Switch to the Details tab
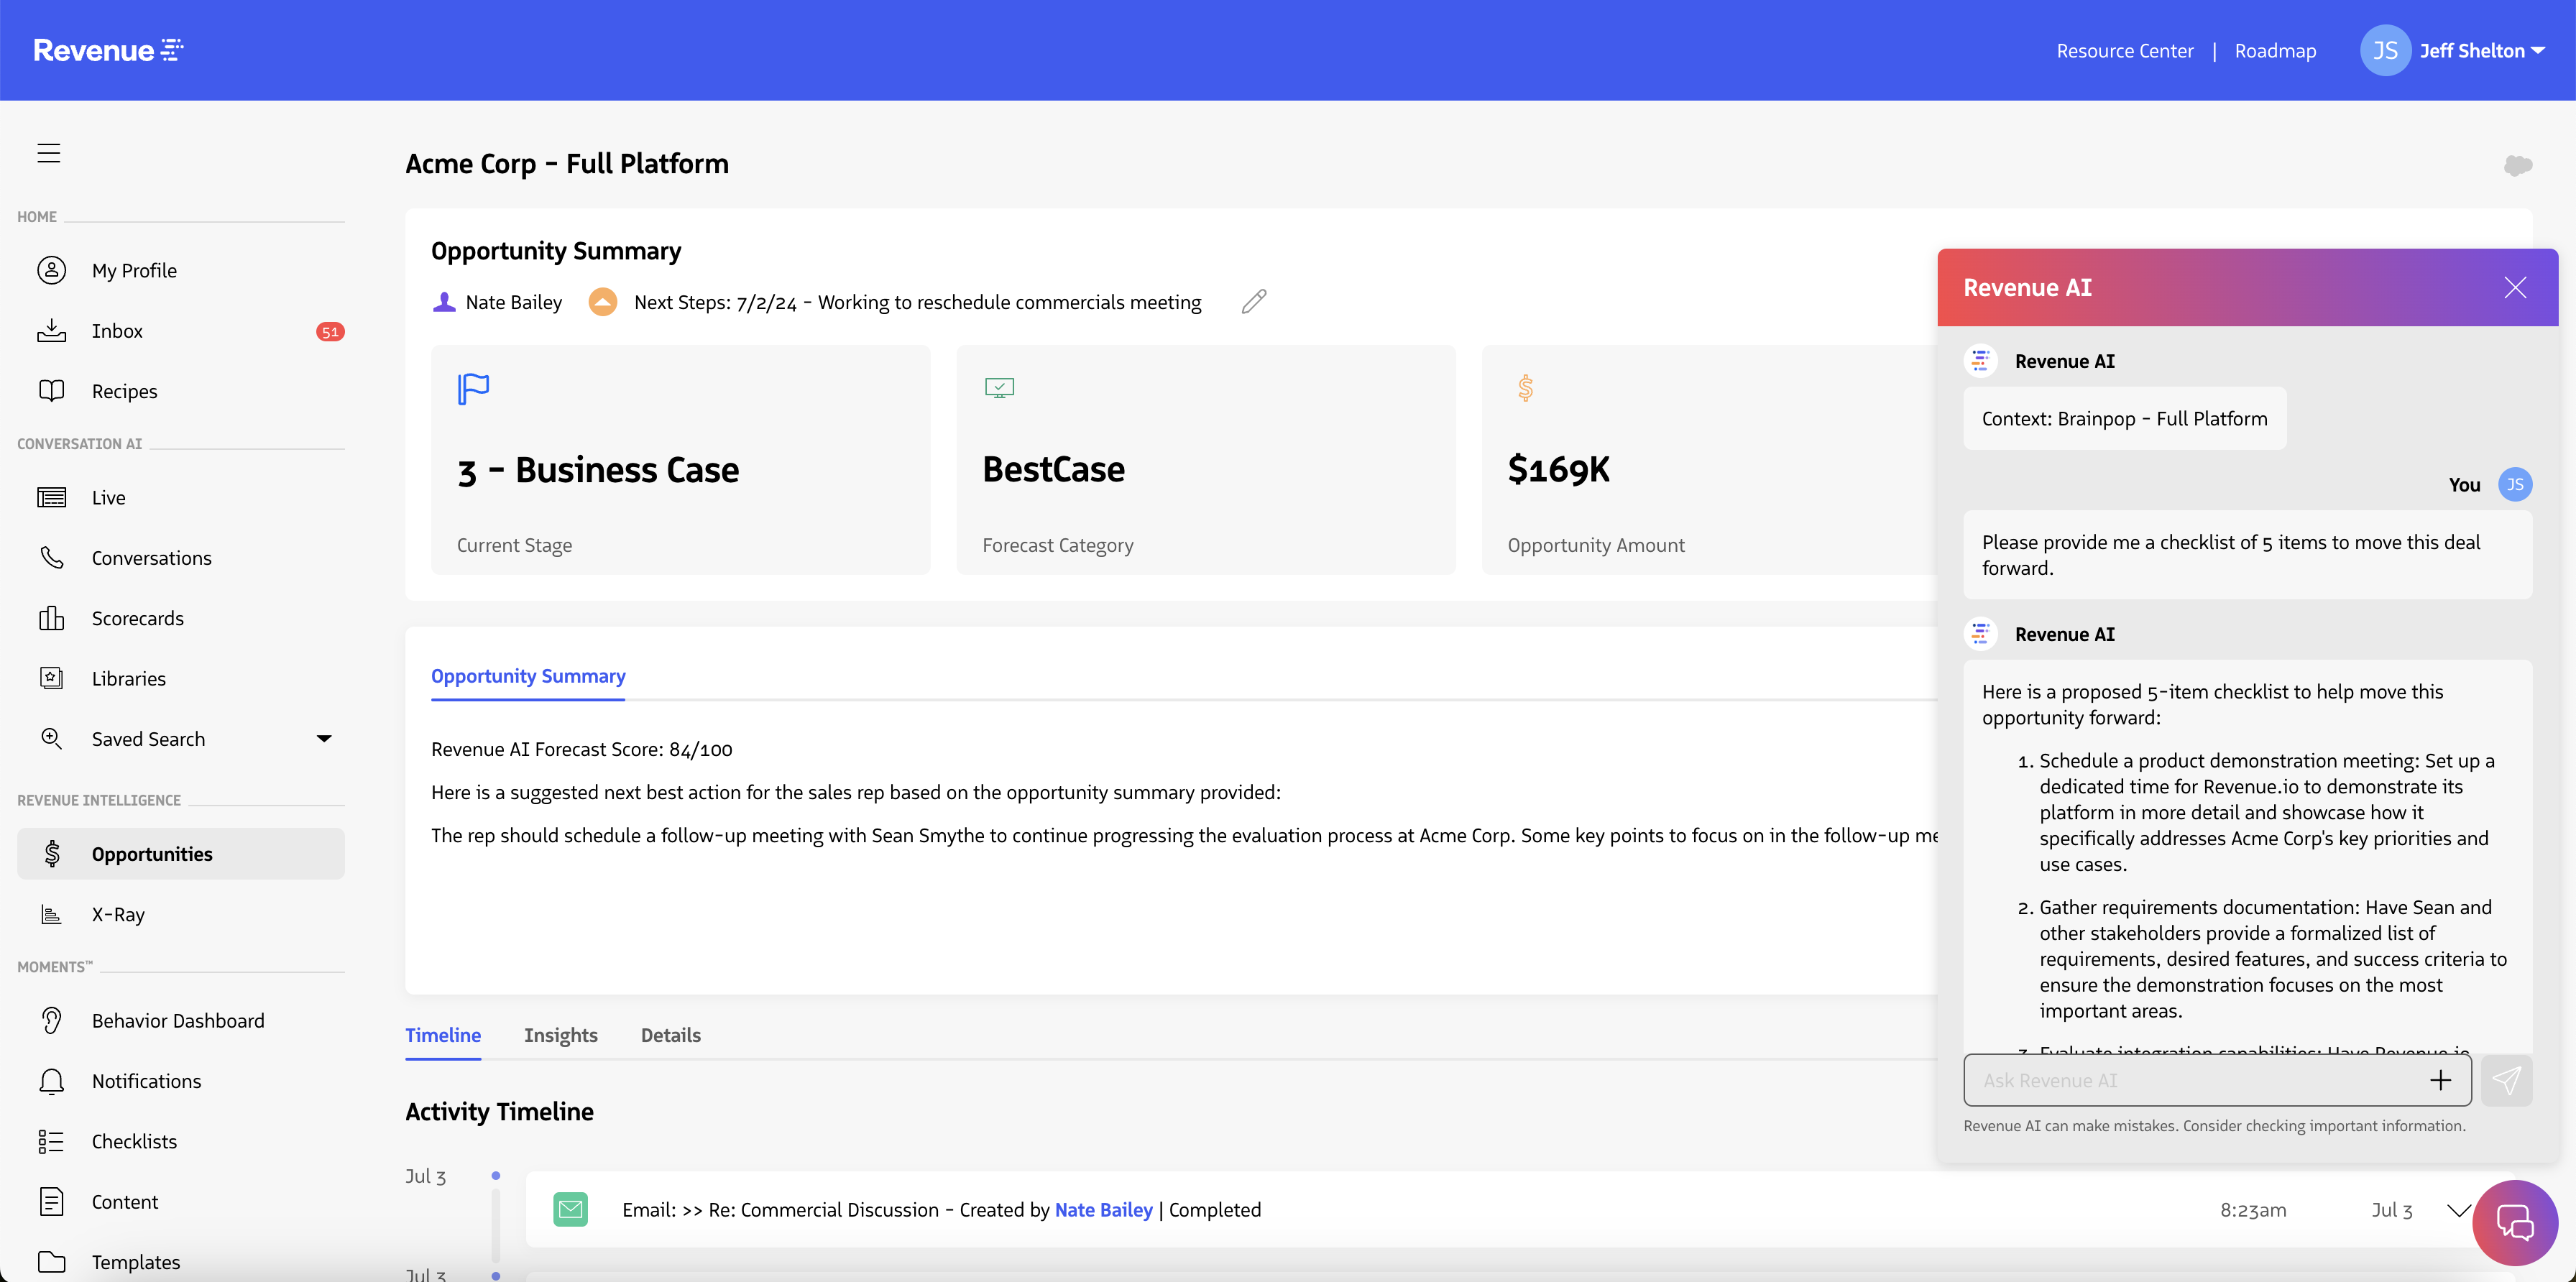Image resolution: width=2576 pixels, height=1282 pixels. click(x=670, y=1035)
